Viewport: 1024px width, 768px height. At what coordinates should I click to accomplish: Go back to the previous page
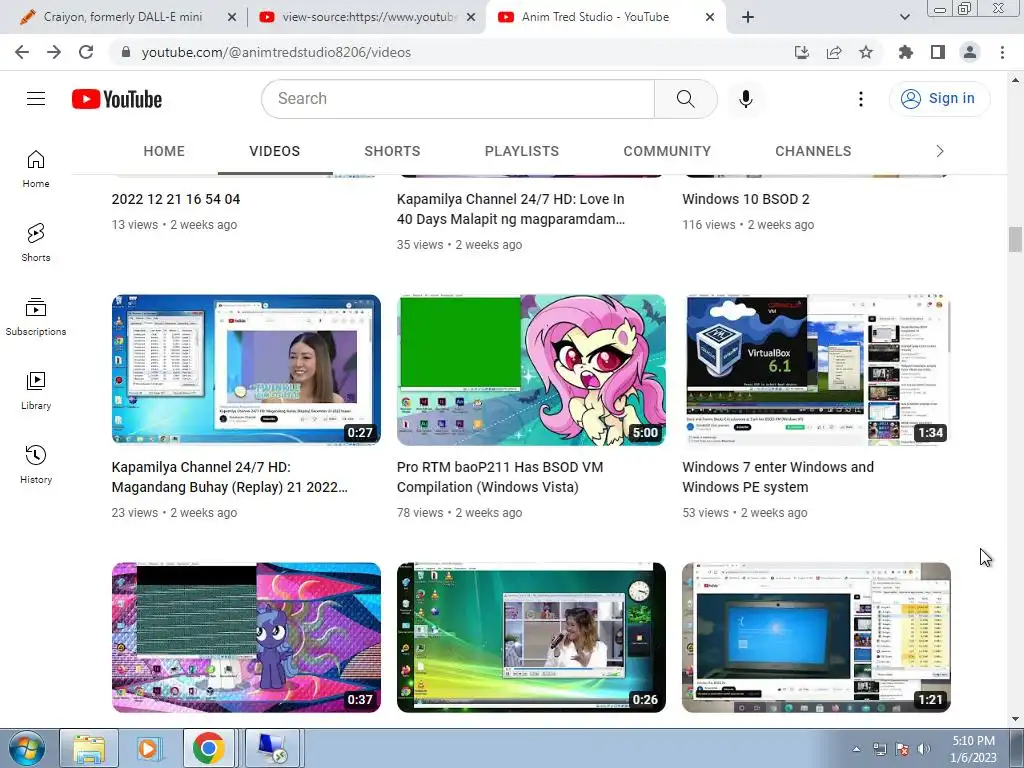22,52
